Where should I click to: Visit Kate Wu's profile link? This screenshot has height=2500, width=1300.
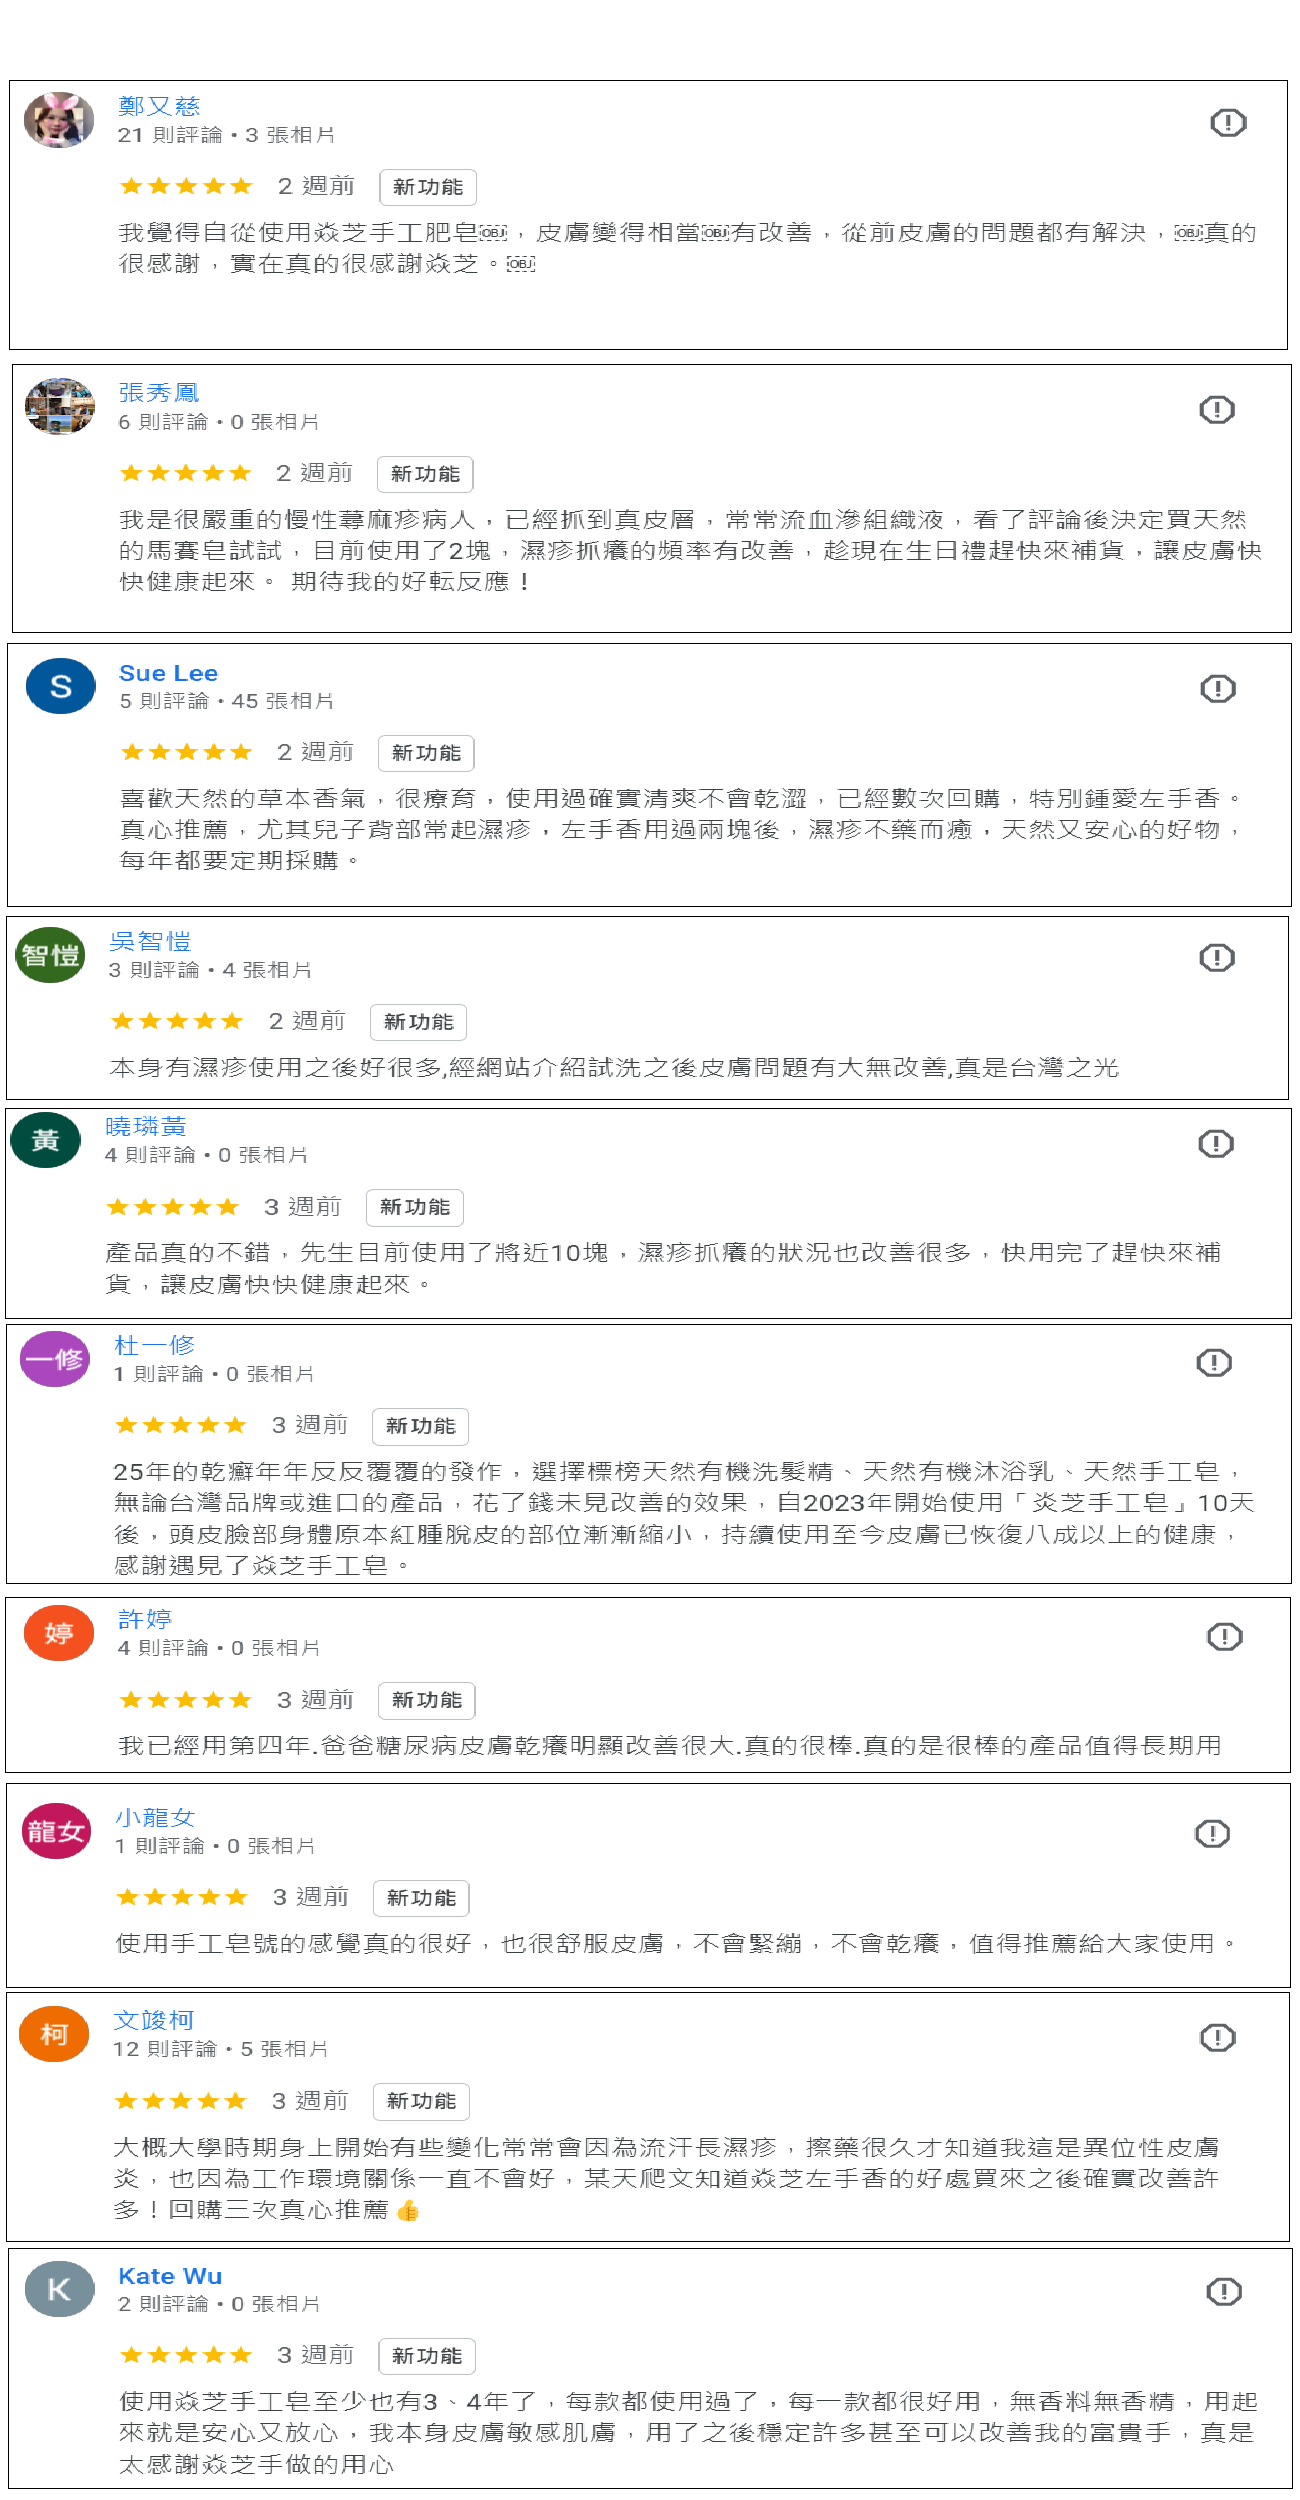(x=170, y=2277)
